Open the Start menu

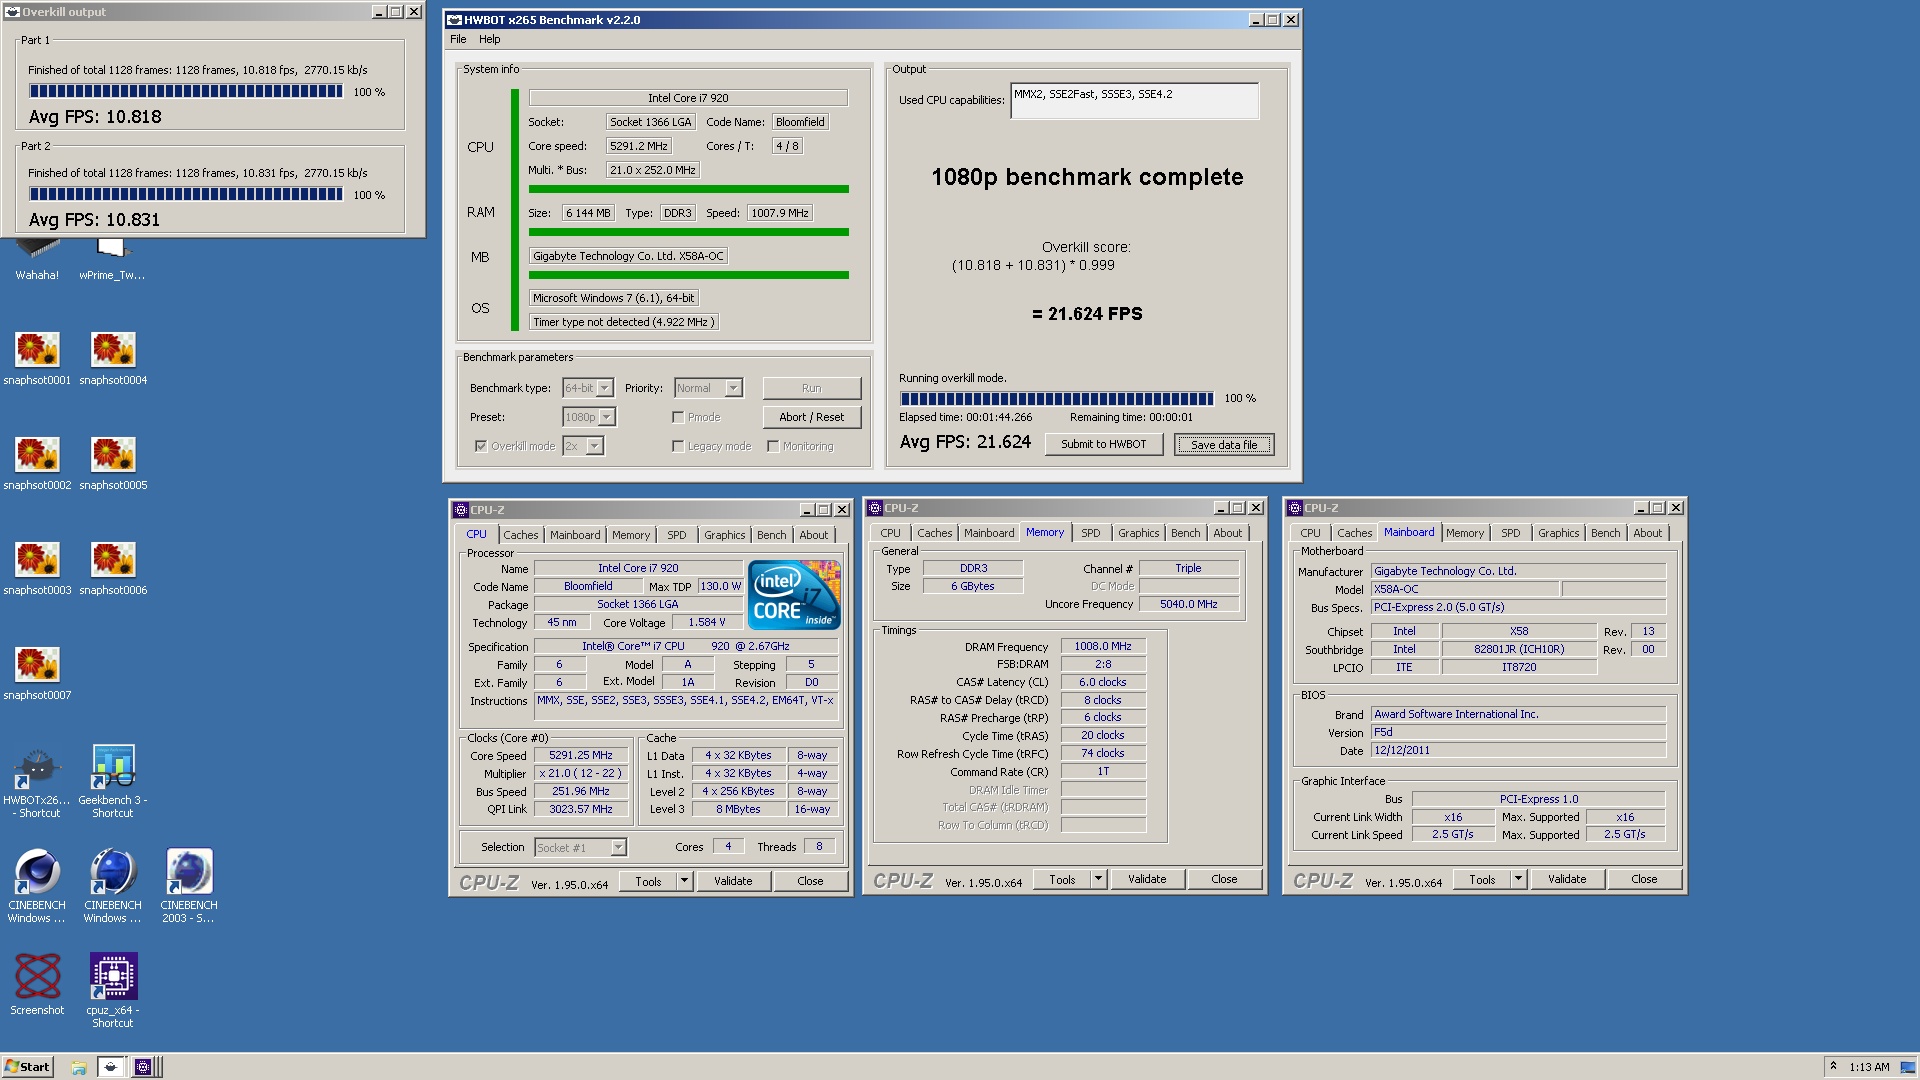(27, 1067)
